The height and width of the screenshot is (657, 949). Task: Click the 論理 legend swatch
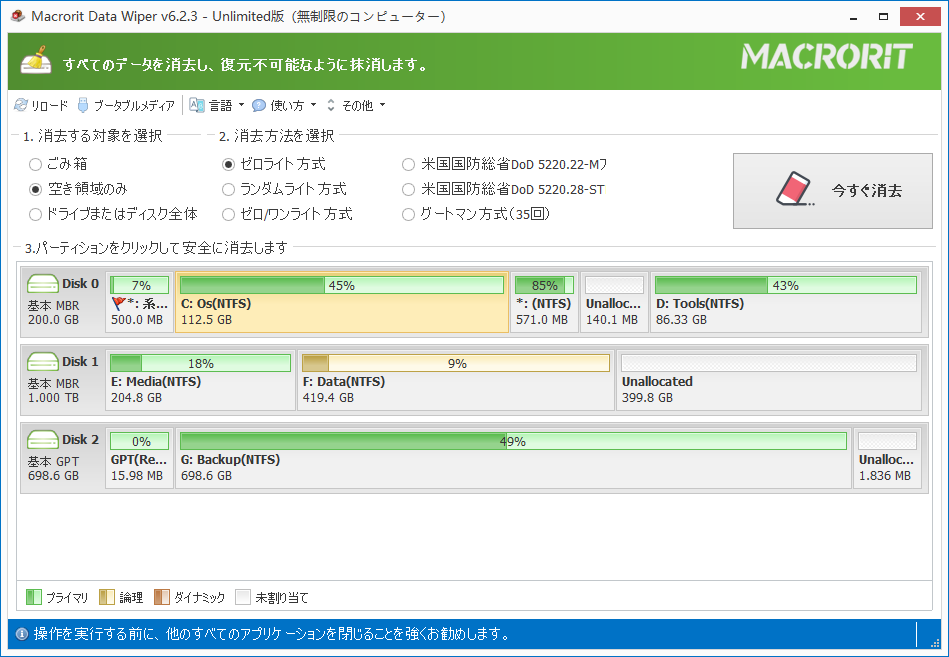[107, 597]
